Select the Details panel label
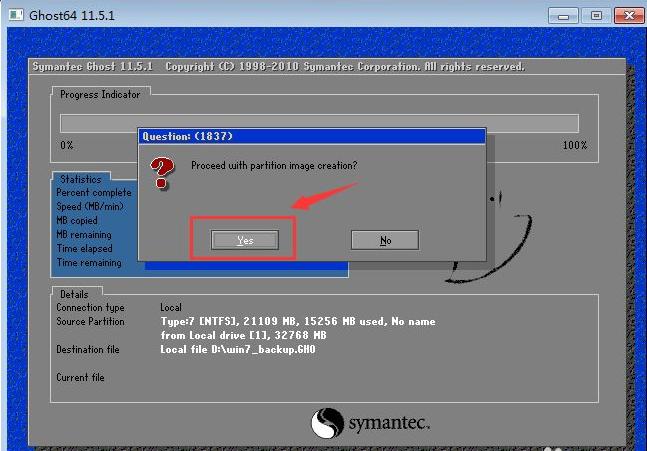This screenshot has height=451, width=647. [74, 294]
